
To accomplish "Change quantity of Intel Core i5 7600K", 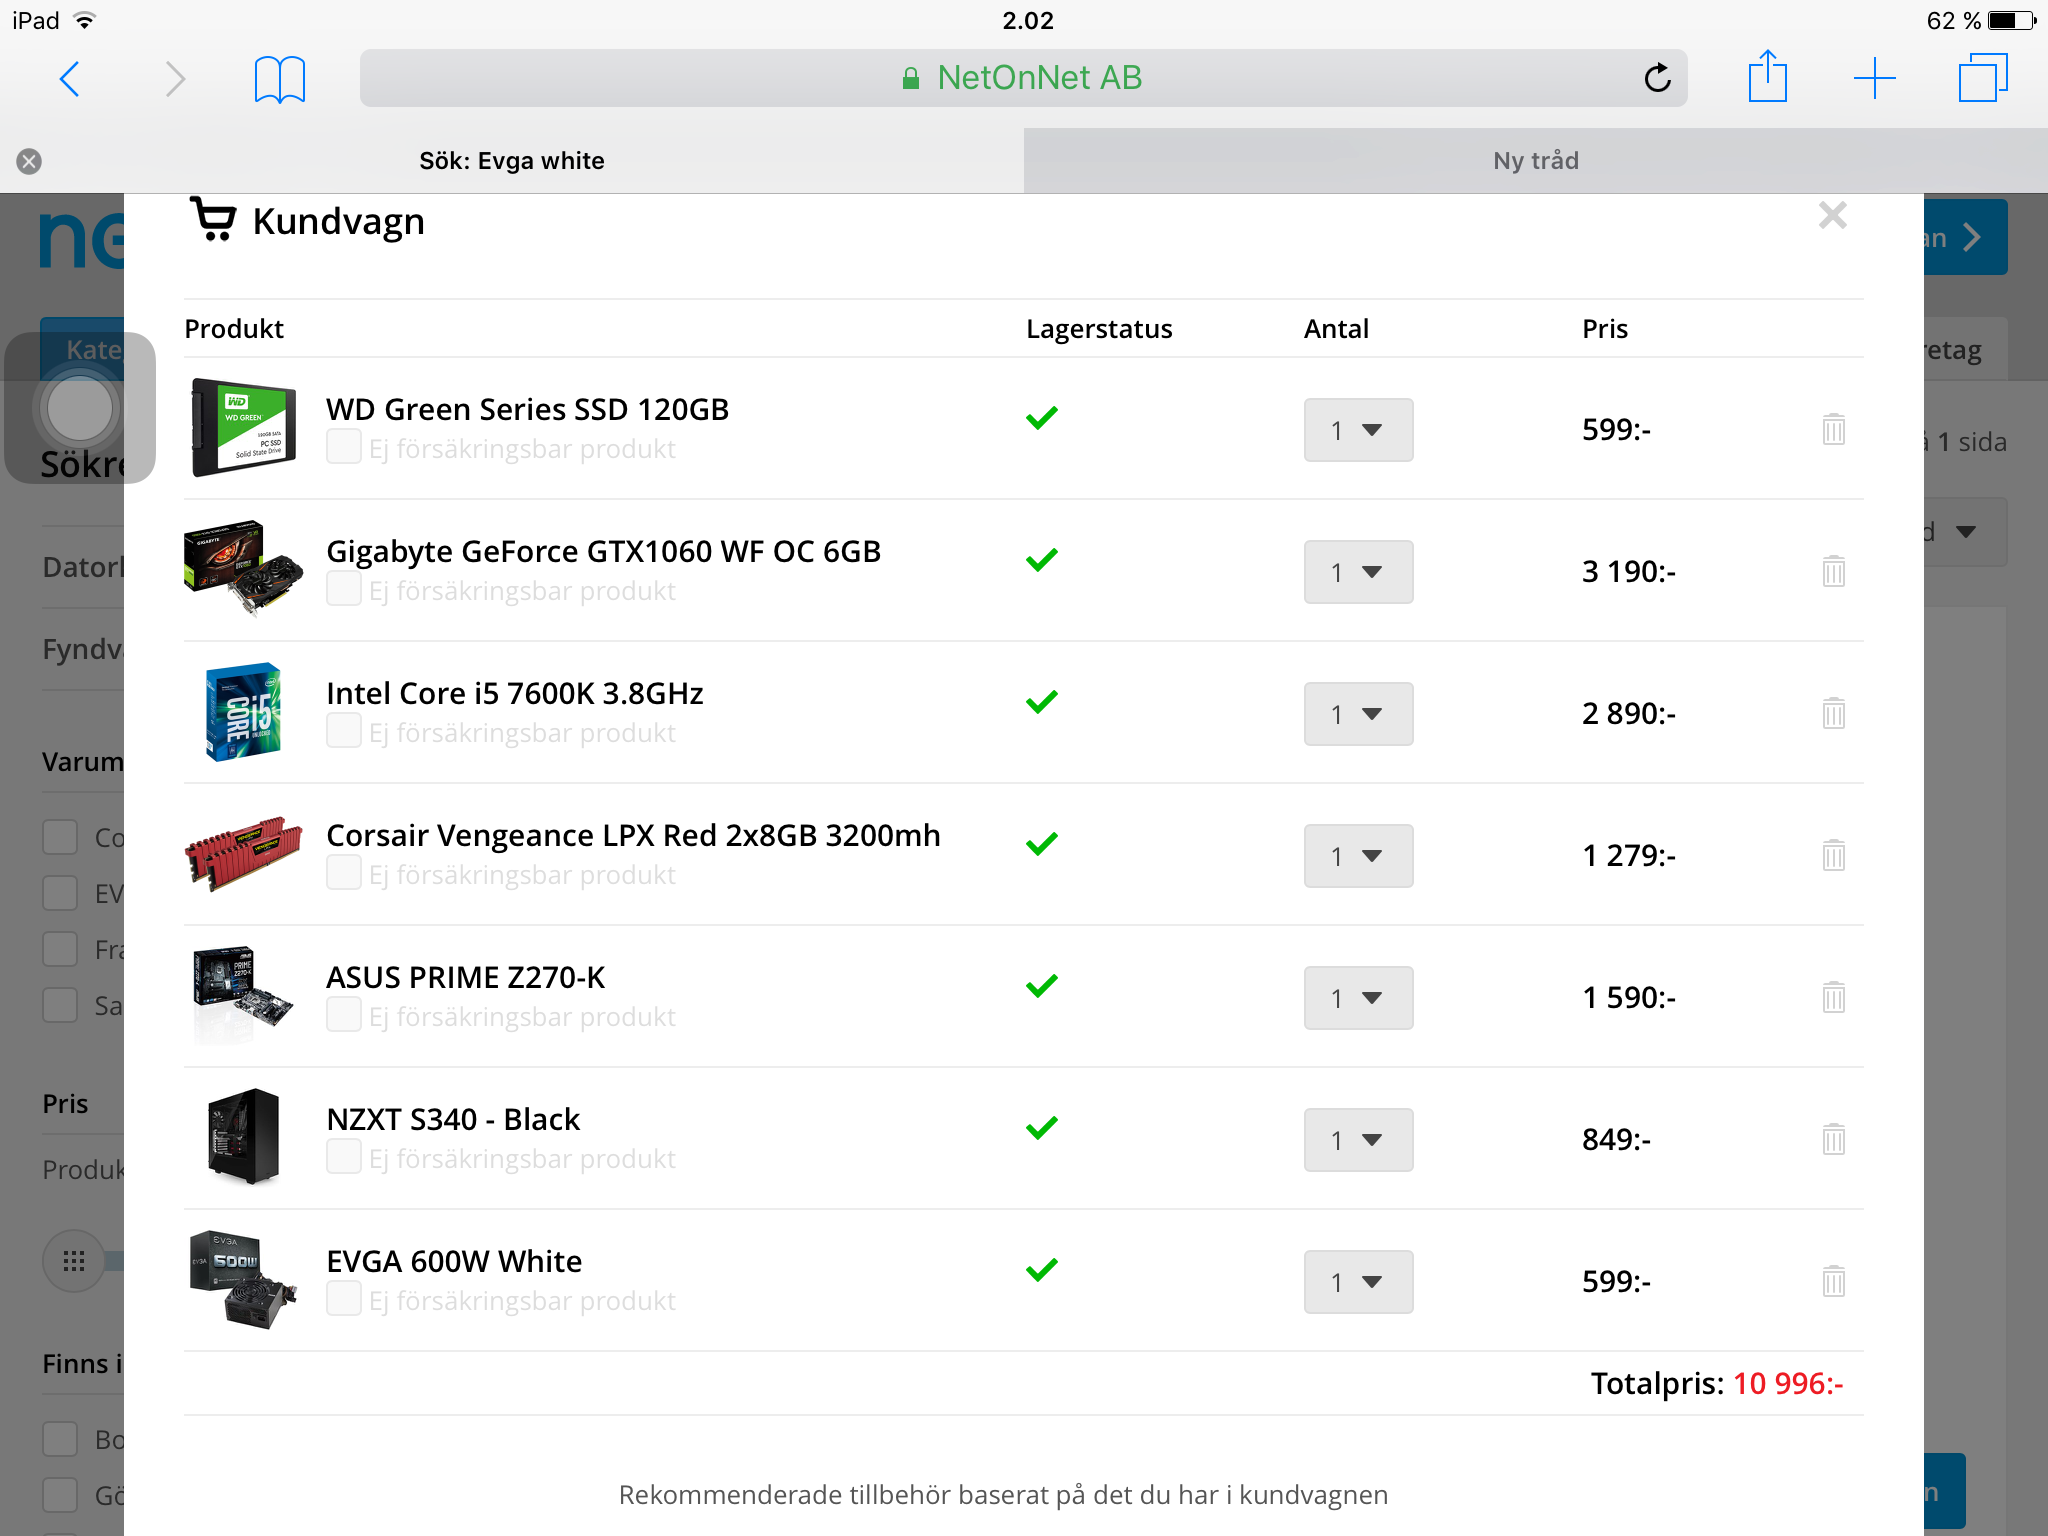I will point(1358,714).
